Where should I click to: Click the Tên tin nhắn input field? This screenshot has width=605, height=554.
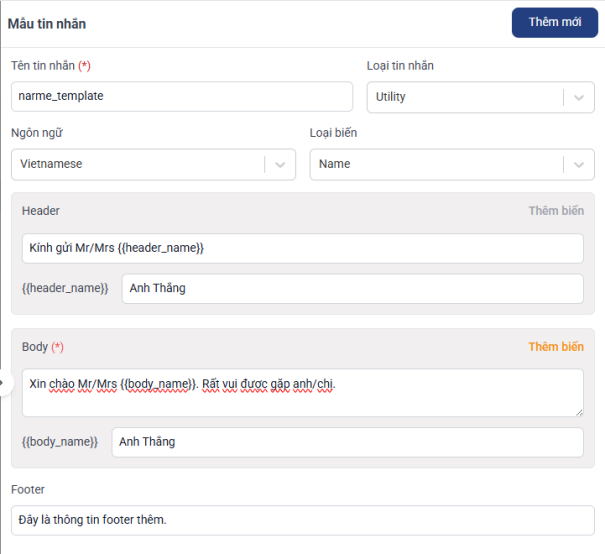[182, 96]
